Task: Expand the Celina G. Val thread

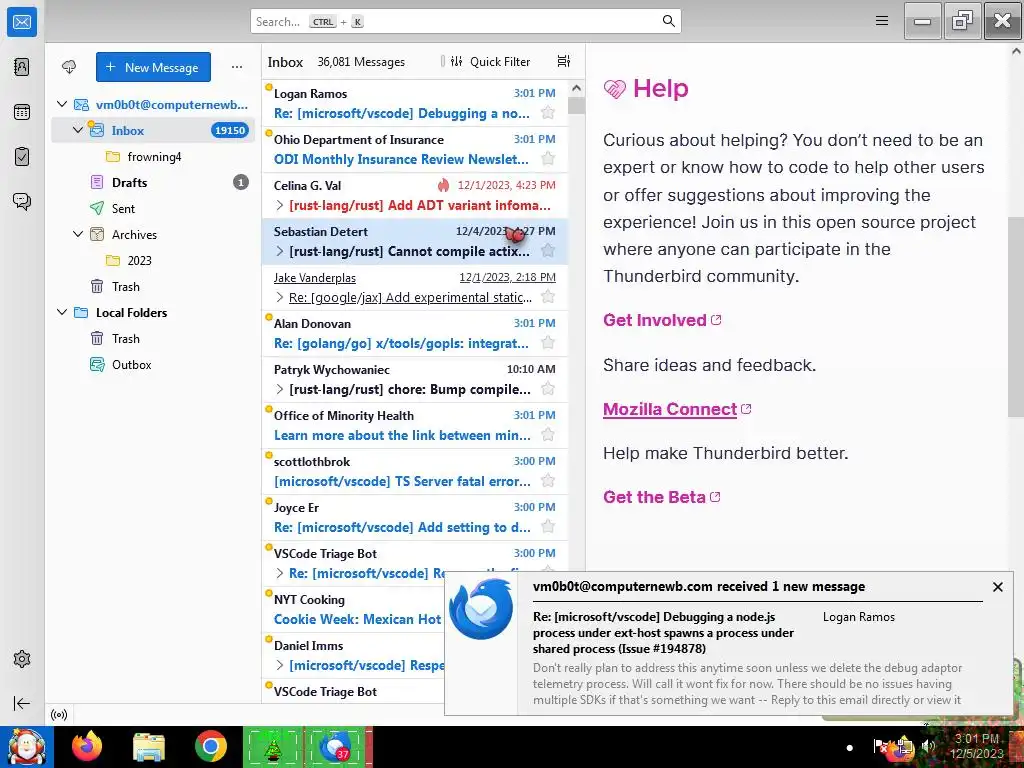Action: click(x=280, y=205)
